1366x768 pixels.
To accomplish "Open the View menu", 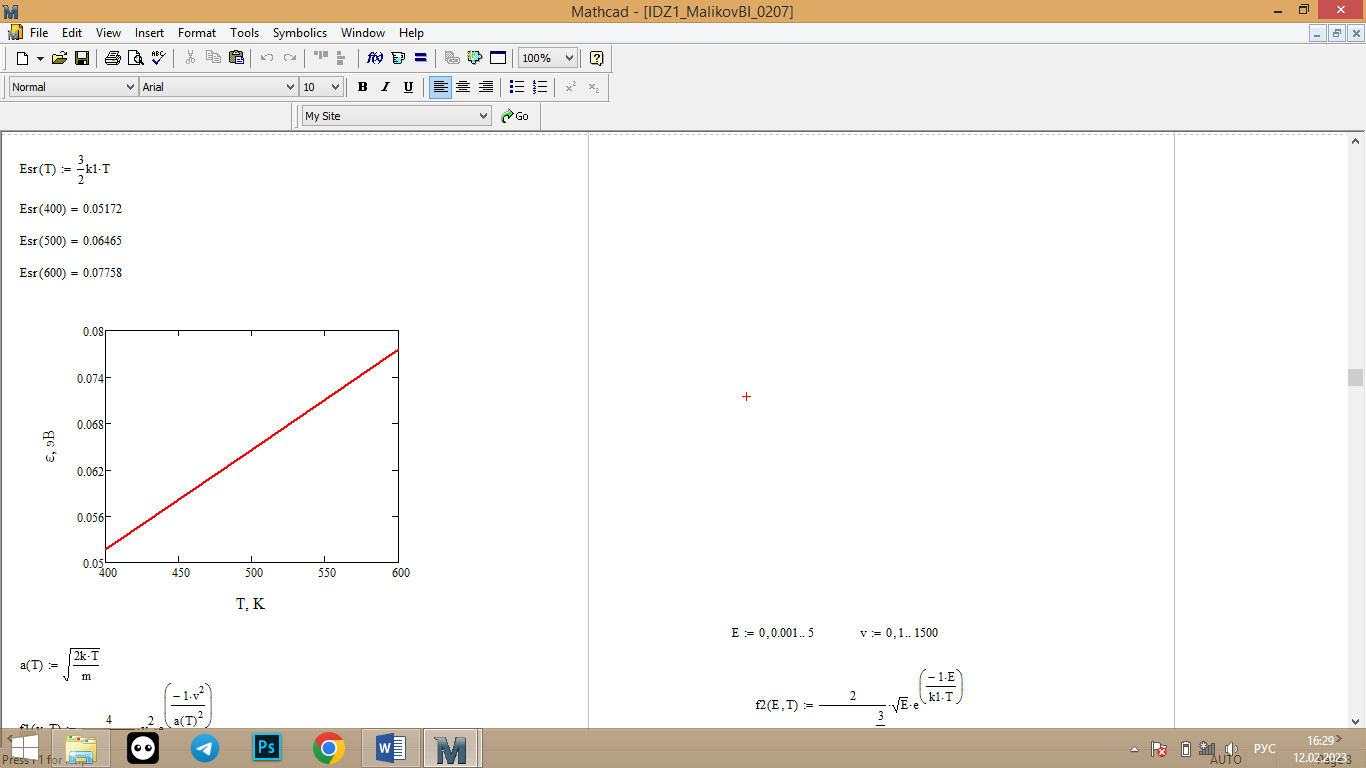I will [108, 33].
